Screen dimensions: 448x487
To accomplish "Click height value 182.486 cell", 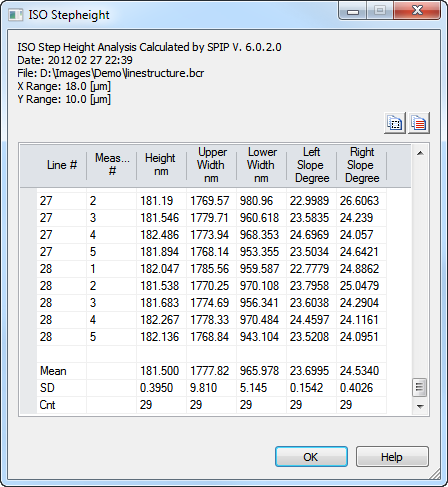I will (x=161, y=235).
